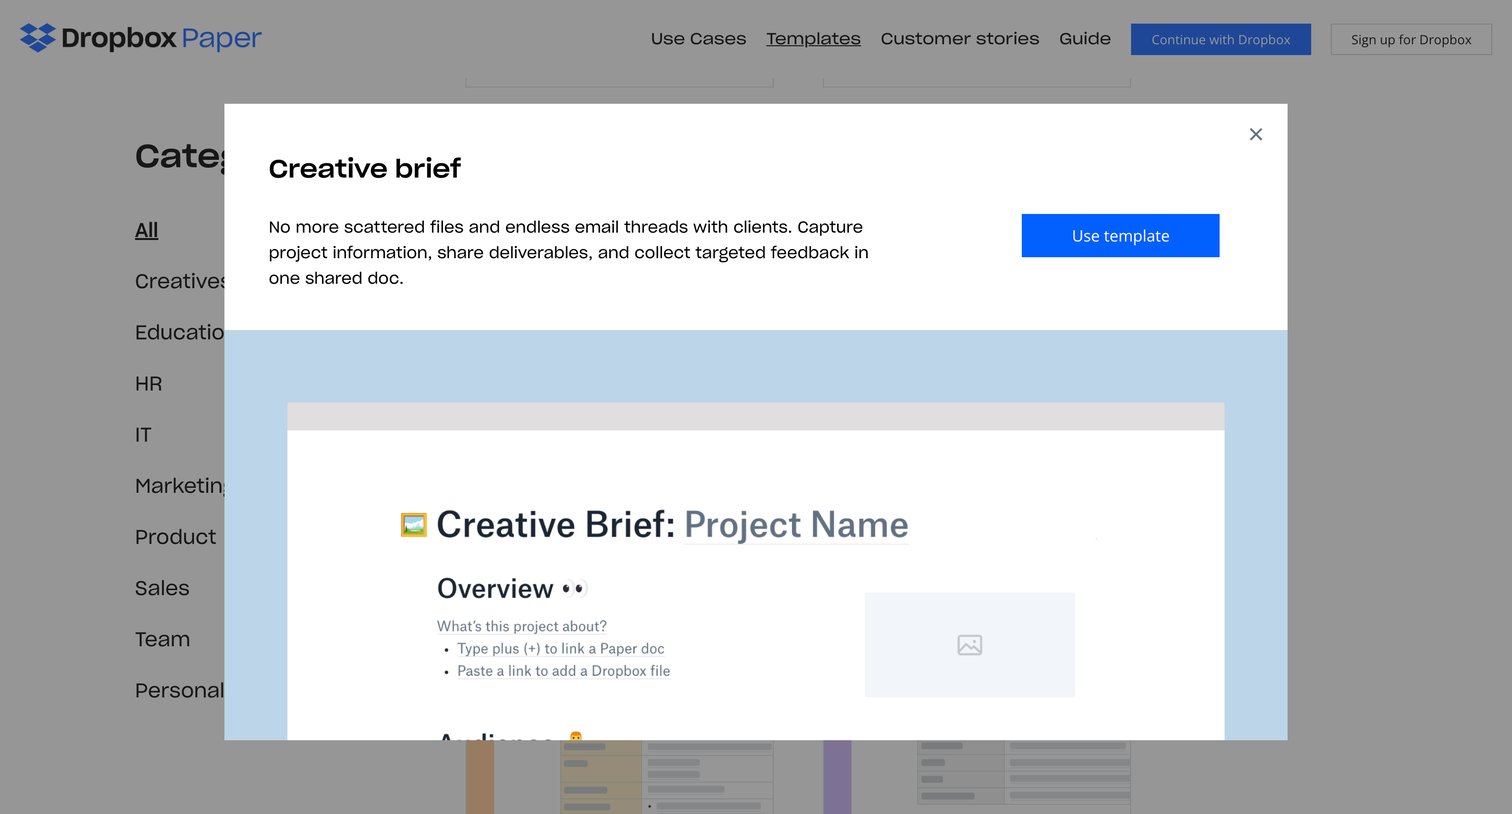This screenshot has width=1512, height=814.
Task: Select the HR category
Action: click(x=149, y=384)
